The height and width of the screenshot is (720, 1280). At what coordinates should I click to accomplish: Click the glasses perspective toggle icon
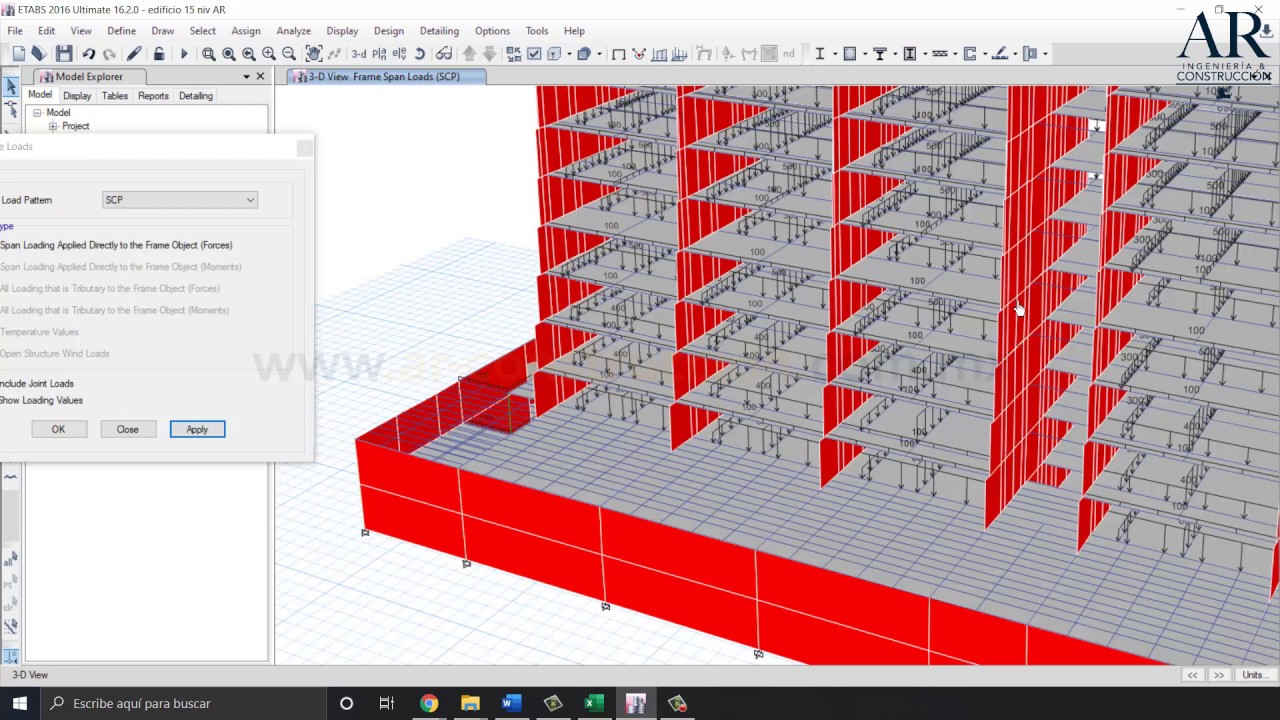point(444,54)
